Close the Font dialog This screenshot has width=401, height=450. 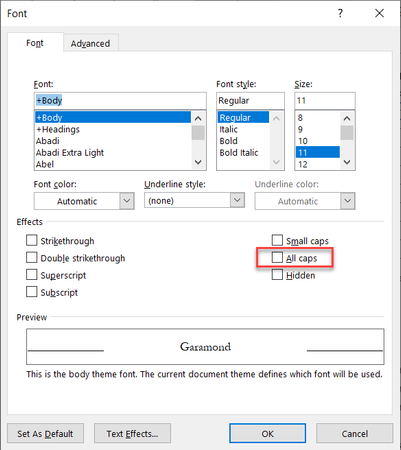point(379,13)
